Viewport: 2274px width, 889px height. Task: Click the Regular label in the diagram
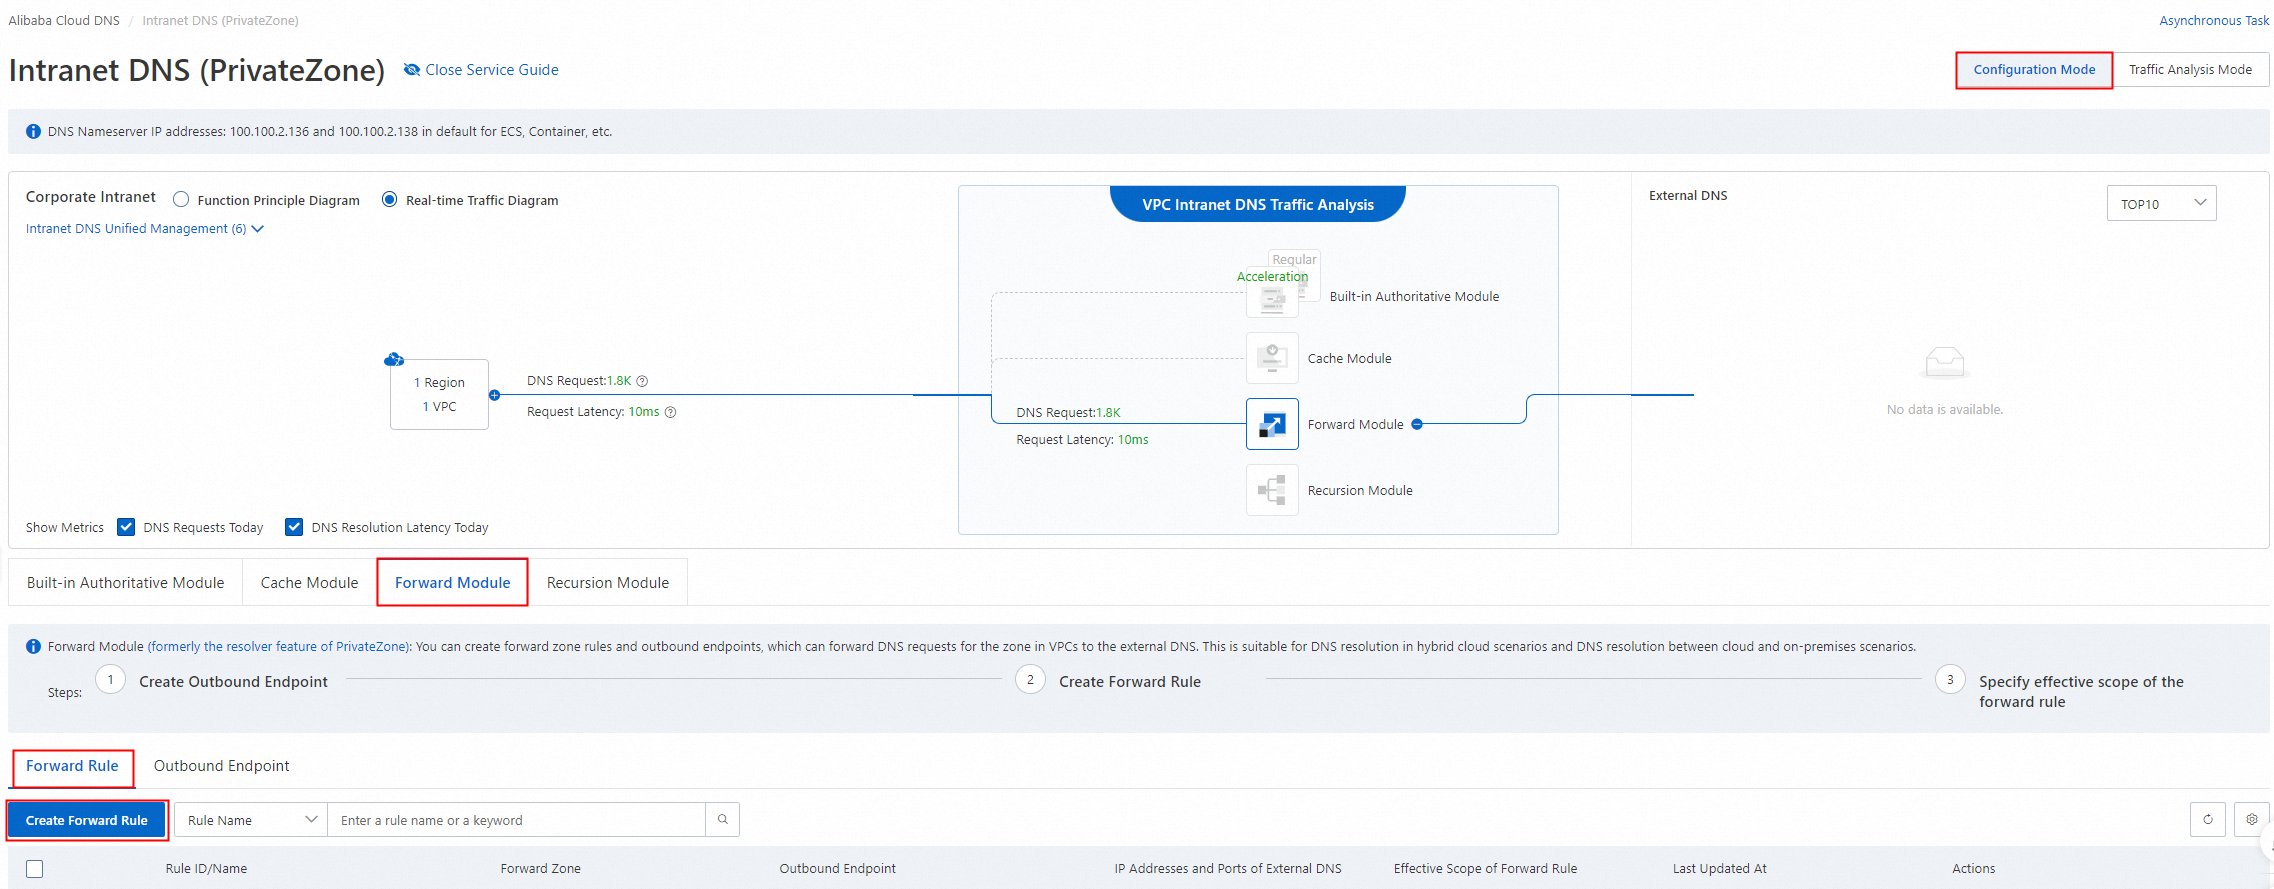1294,259
